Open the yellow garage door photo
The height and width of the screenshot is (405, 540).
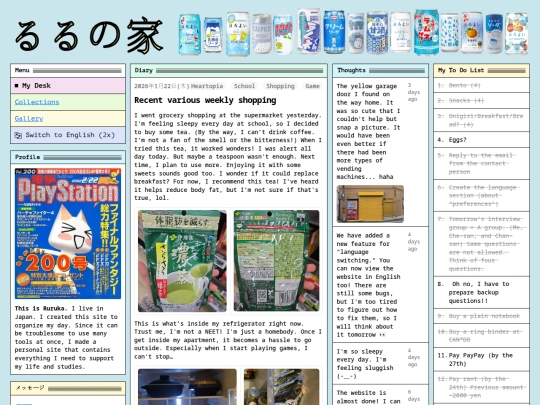pyautogui.click(x=370, y=204)
